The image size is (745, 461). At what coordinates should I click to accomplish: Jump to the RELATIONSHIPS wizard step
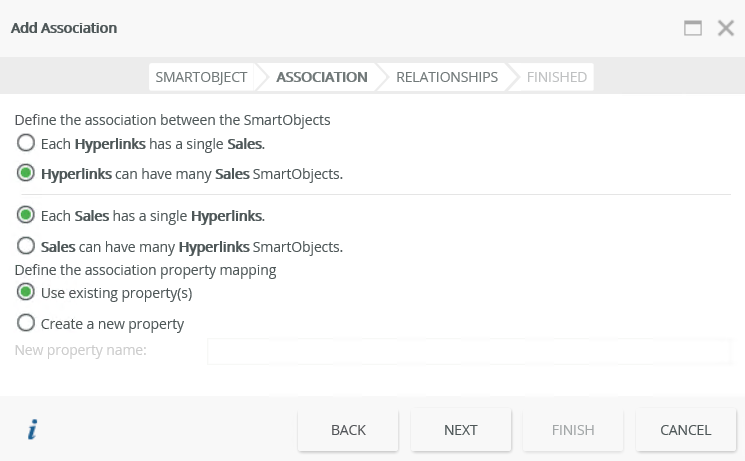click(x=446, y=76)
